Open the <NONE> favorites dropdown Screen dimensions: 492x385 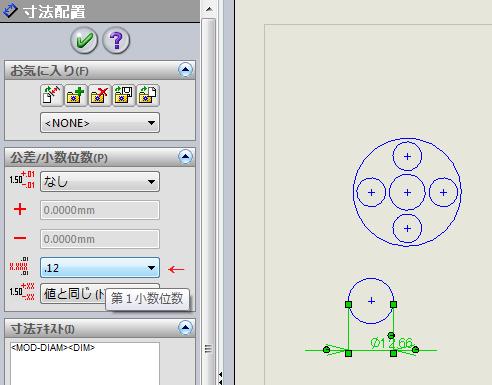[x=100, y=123]
